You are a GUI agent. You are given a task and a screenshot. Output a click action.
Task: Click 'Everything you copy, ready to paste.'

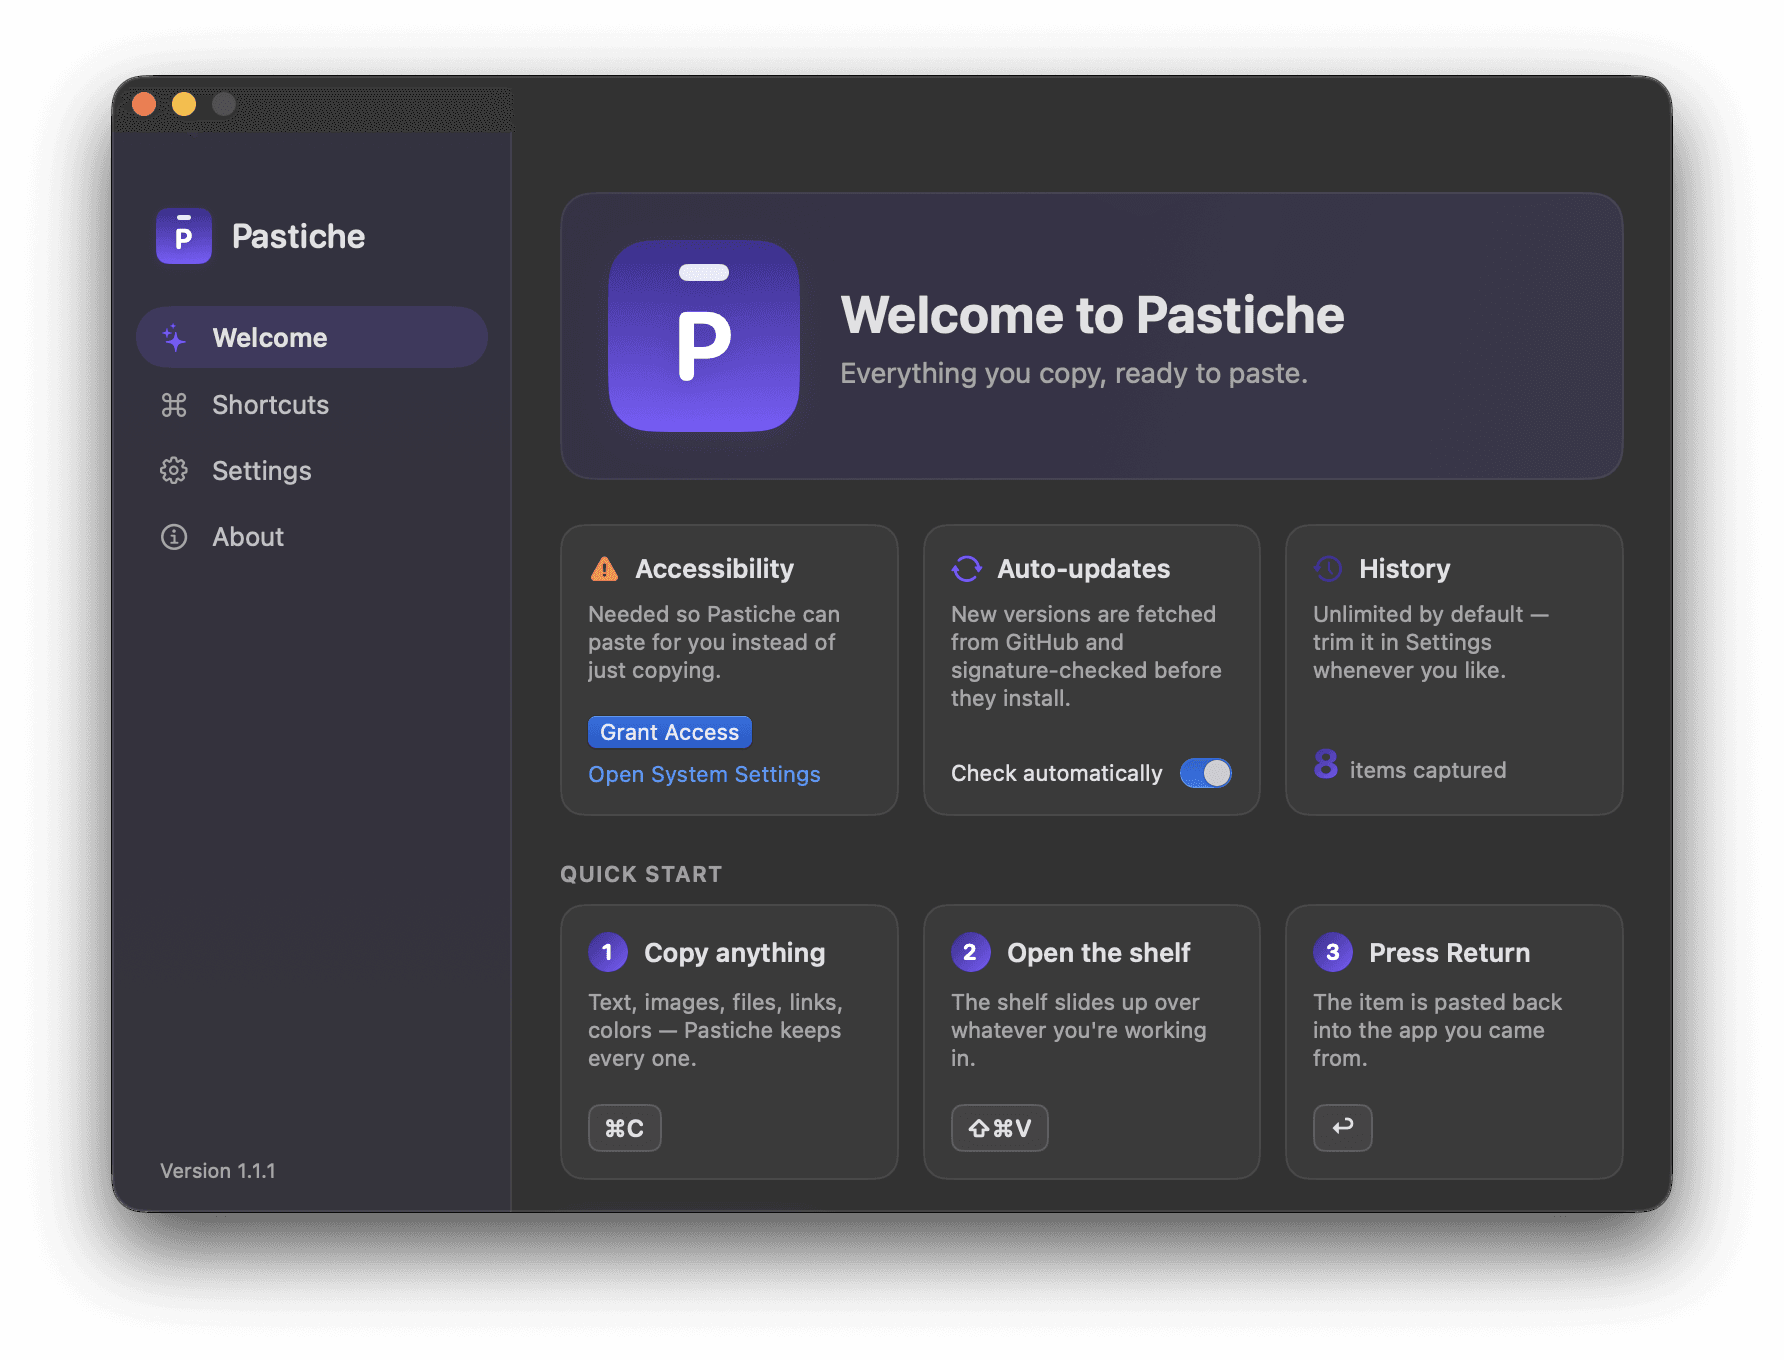[x=1074, y=373]
